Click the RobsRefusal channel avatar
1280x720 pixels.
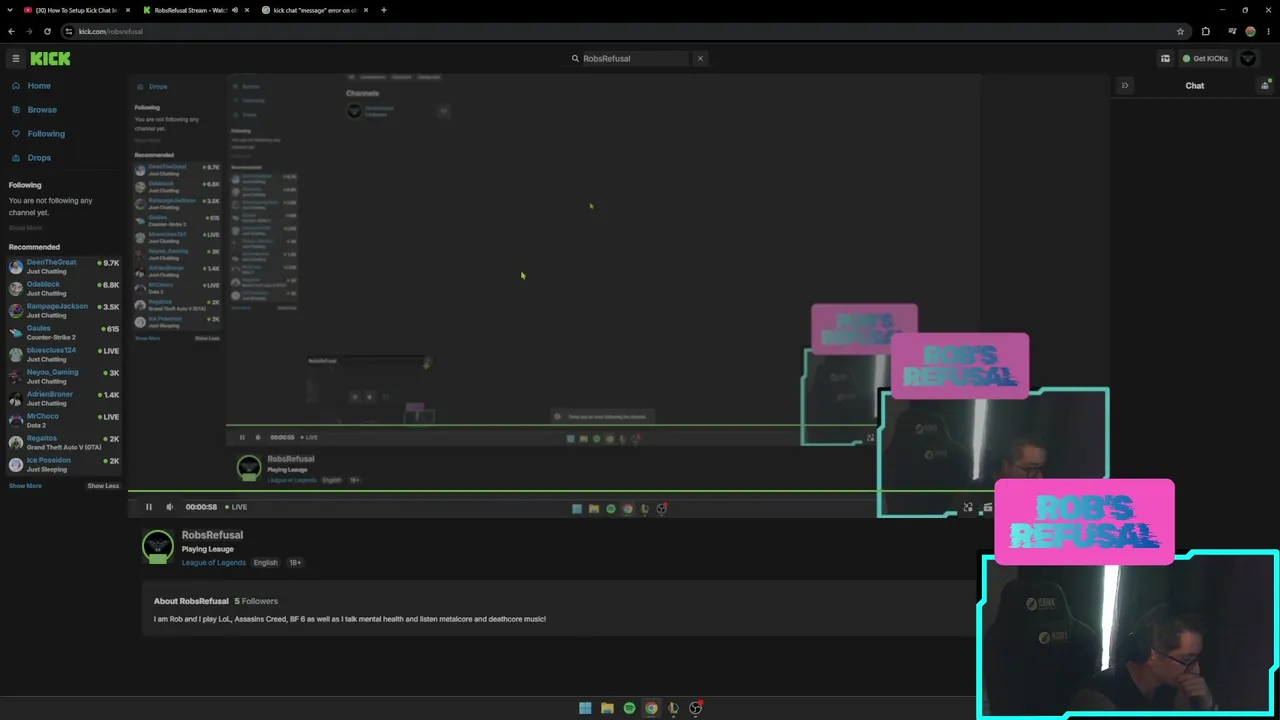click(158, 547)
